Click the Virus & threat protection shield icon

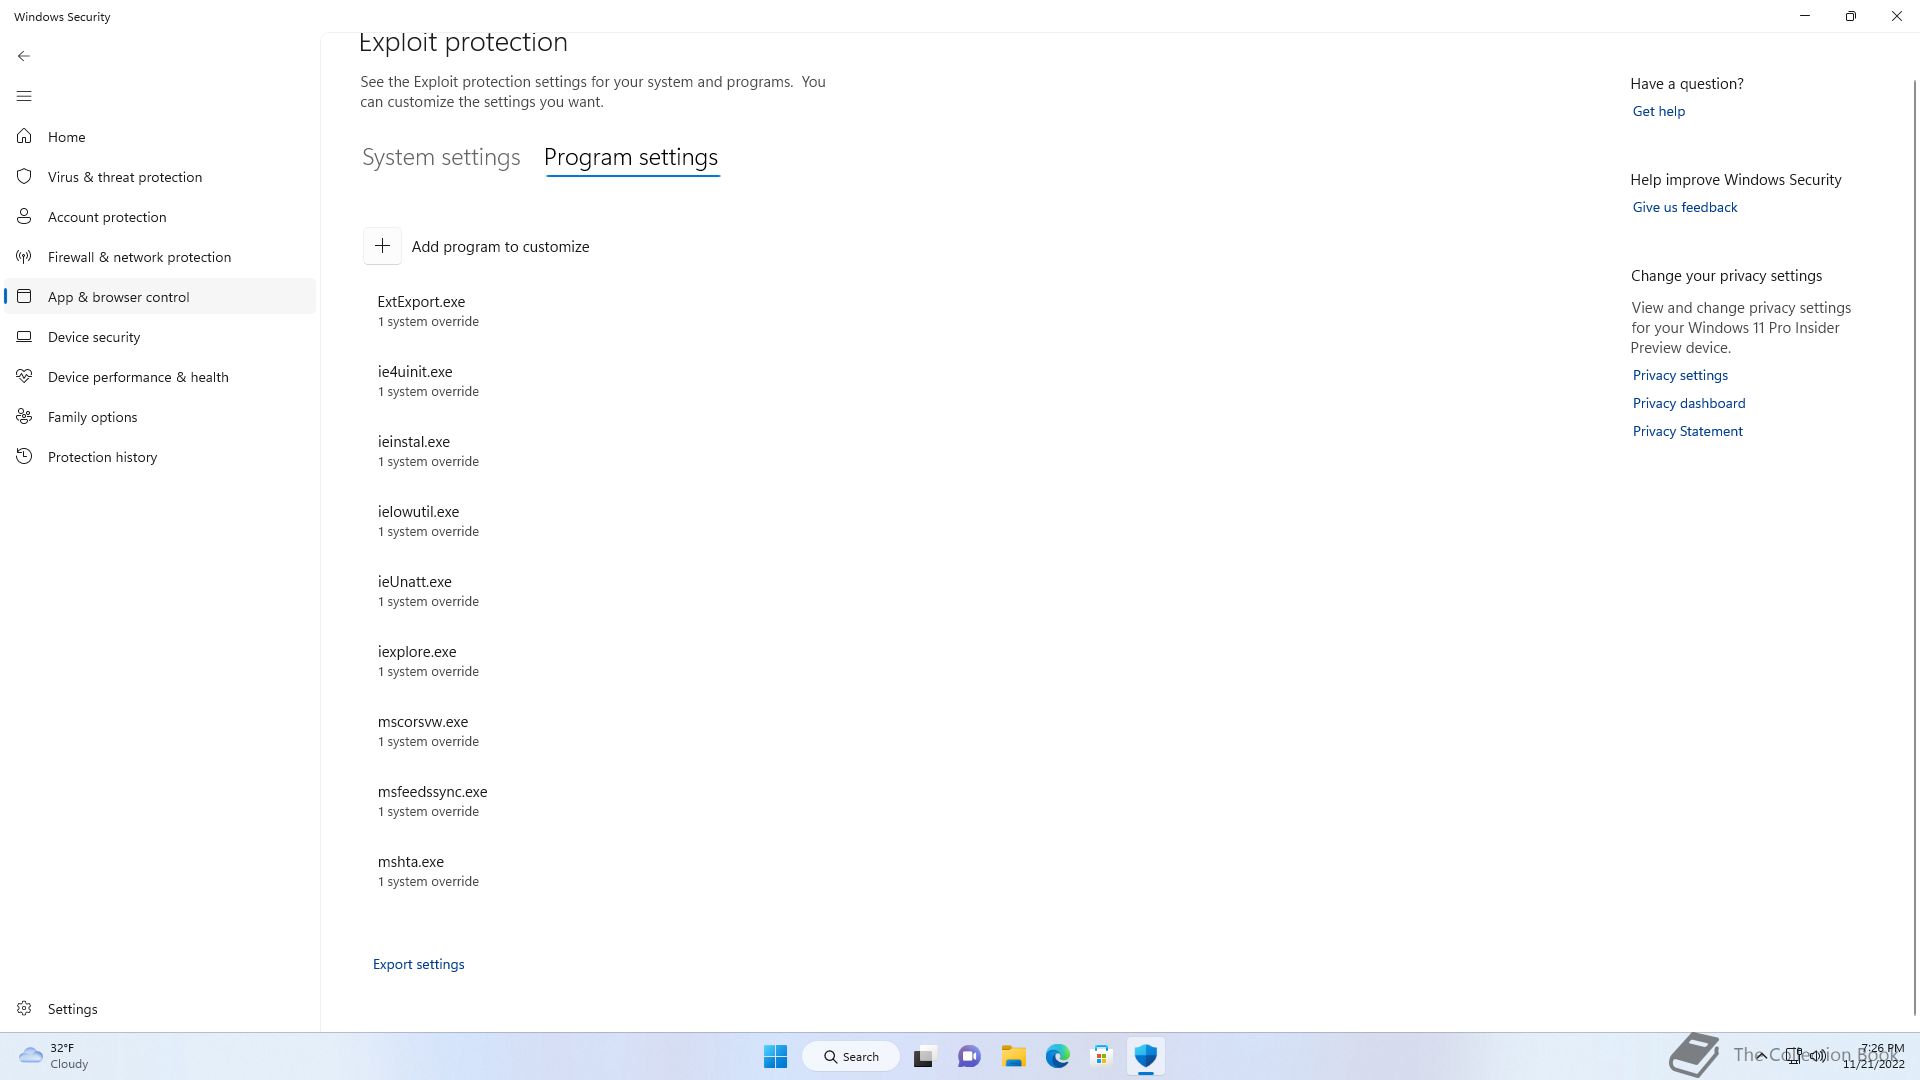coord(24,176)
